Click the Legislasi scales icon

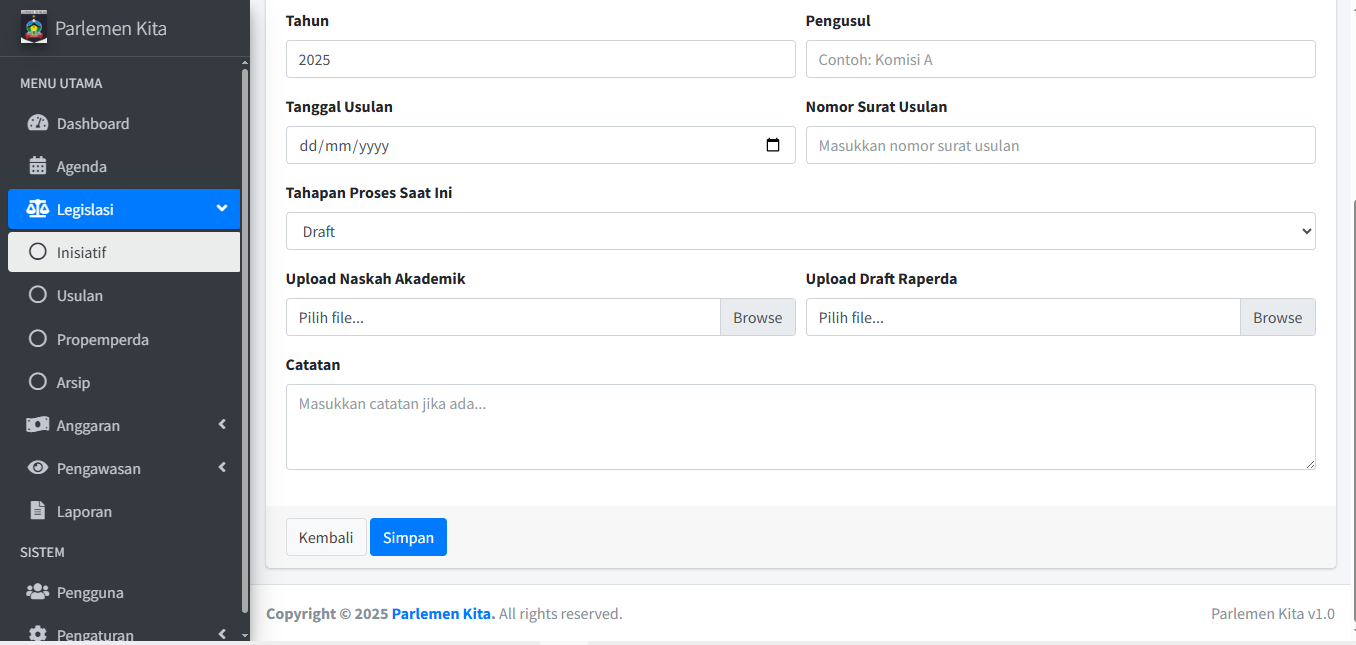(38, 210)
